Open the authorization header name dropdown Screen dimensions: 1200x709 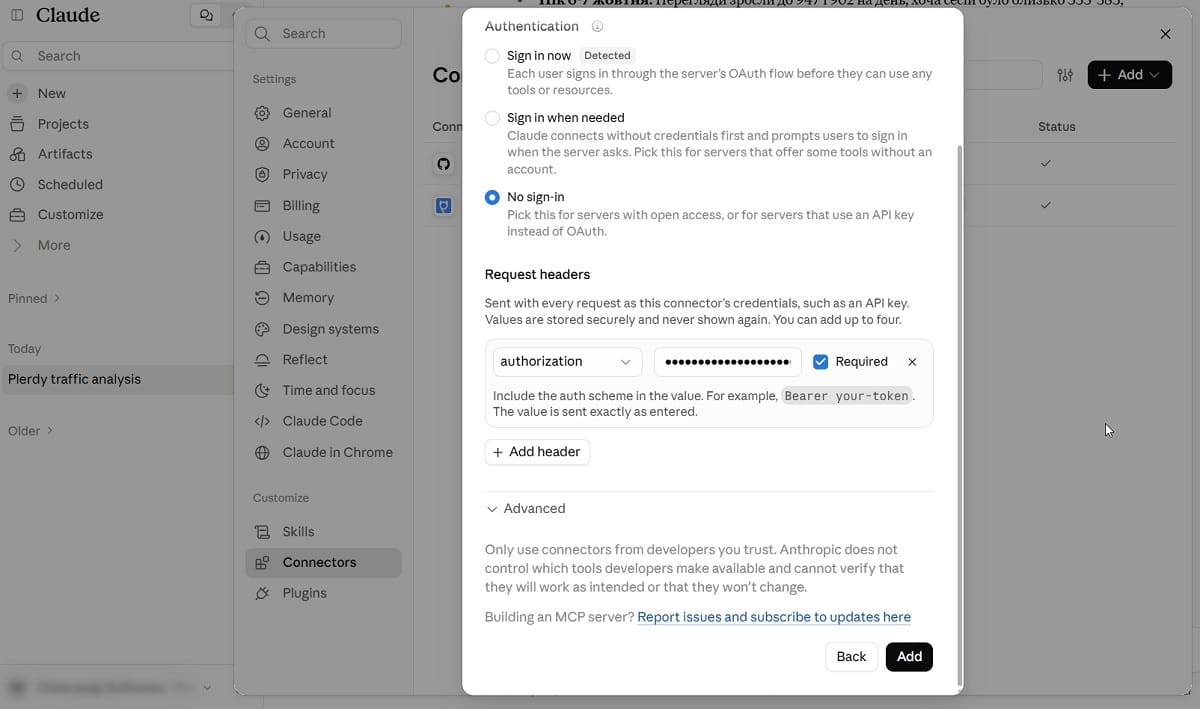567,362
